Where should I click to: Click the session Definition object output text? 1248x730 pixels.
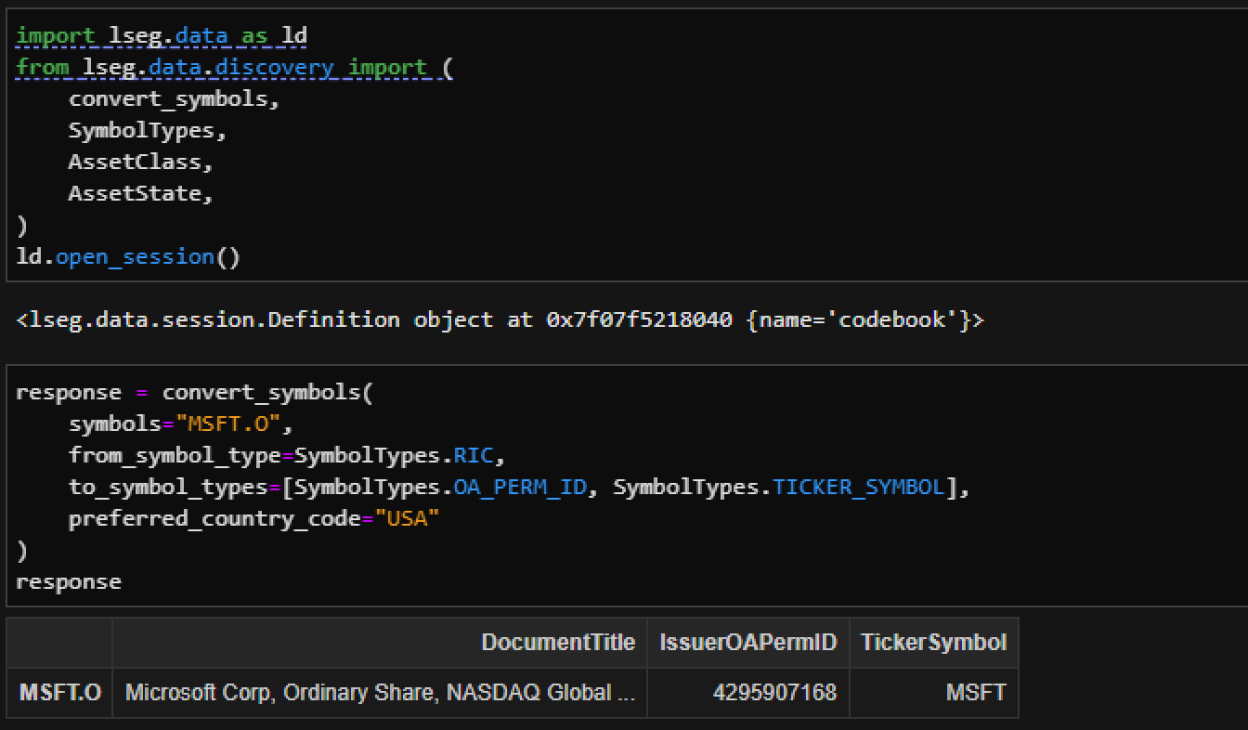point(500,320)
